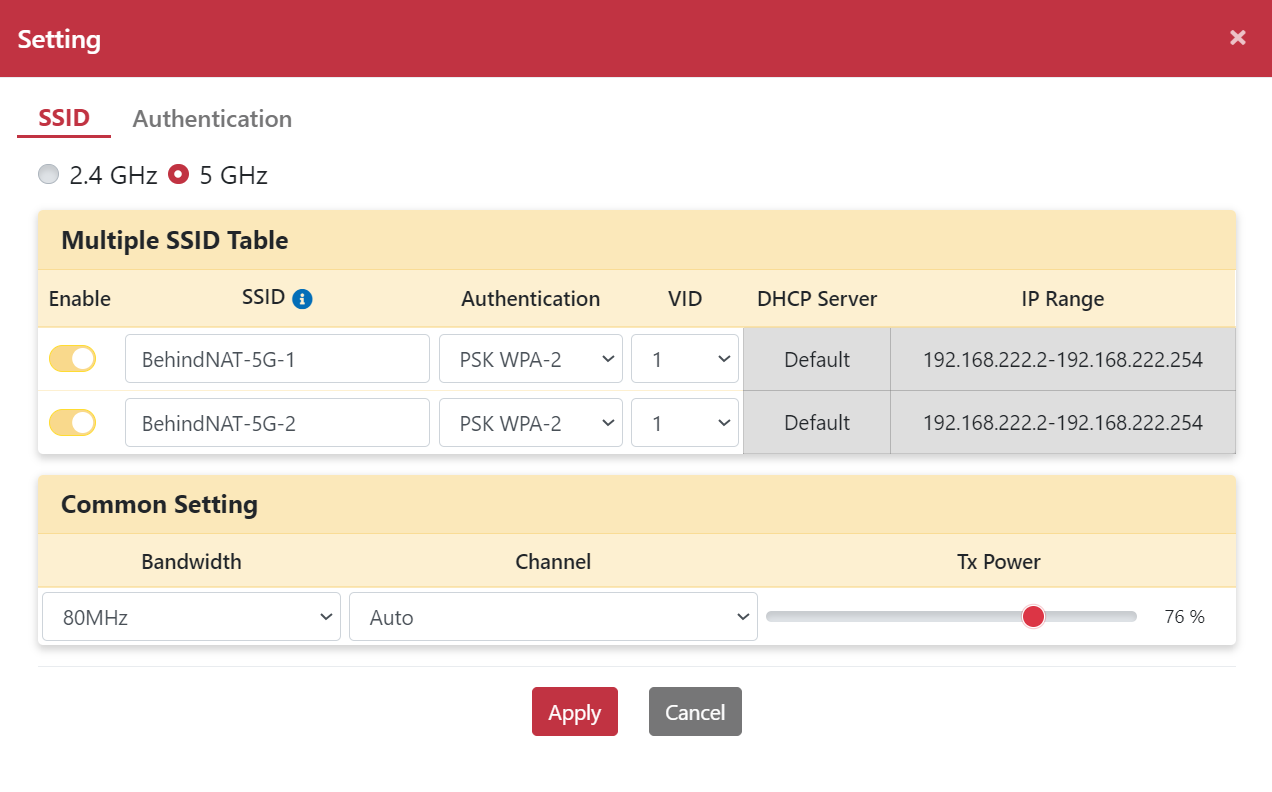
Task: Switch to the Authentication tab
Action: [x=212, y=119]
